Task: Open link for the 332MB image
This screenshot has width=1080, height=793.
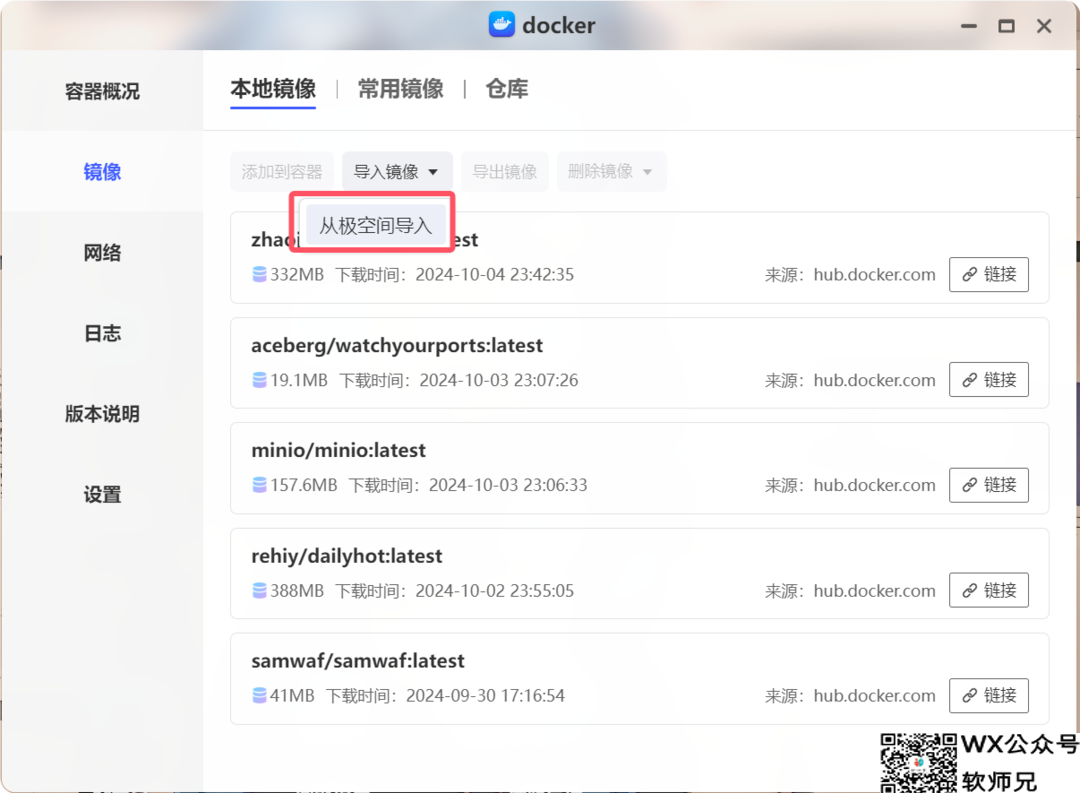Action: 988,274
